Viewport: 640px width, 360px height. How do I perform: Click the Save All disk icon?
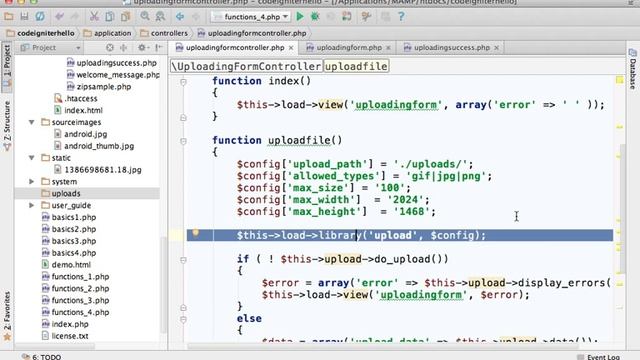coord(24,16)
